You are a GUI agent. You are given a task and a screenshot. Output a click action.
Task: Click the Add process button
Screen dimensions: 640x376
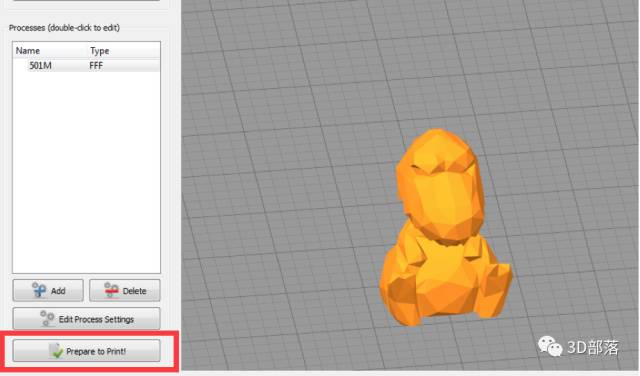[x=48, y=290]
